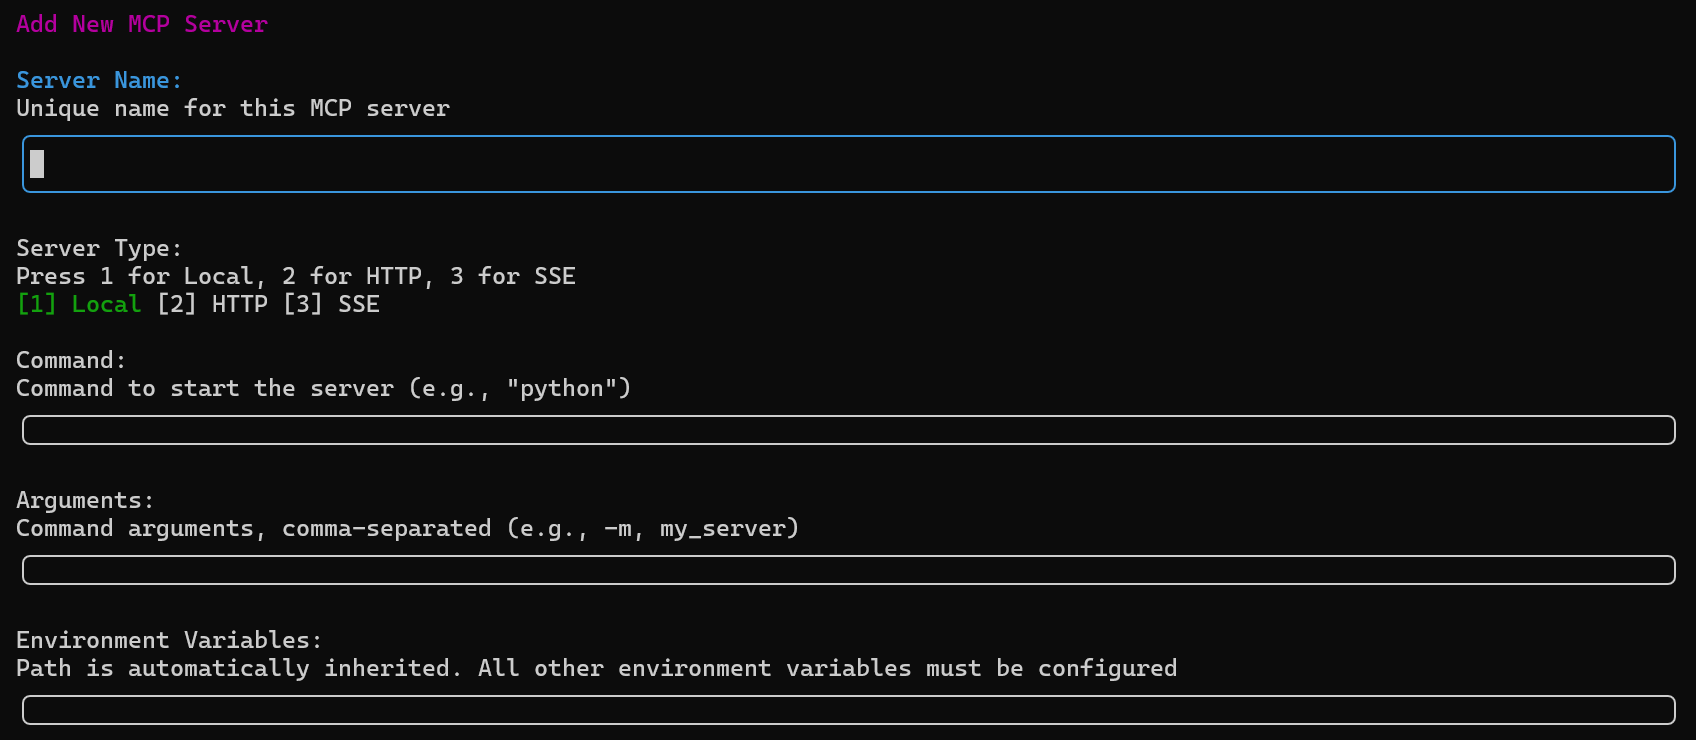
Task: Click the Command input box
Action: tap(848, 430)
